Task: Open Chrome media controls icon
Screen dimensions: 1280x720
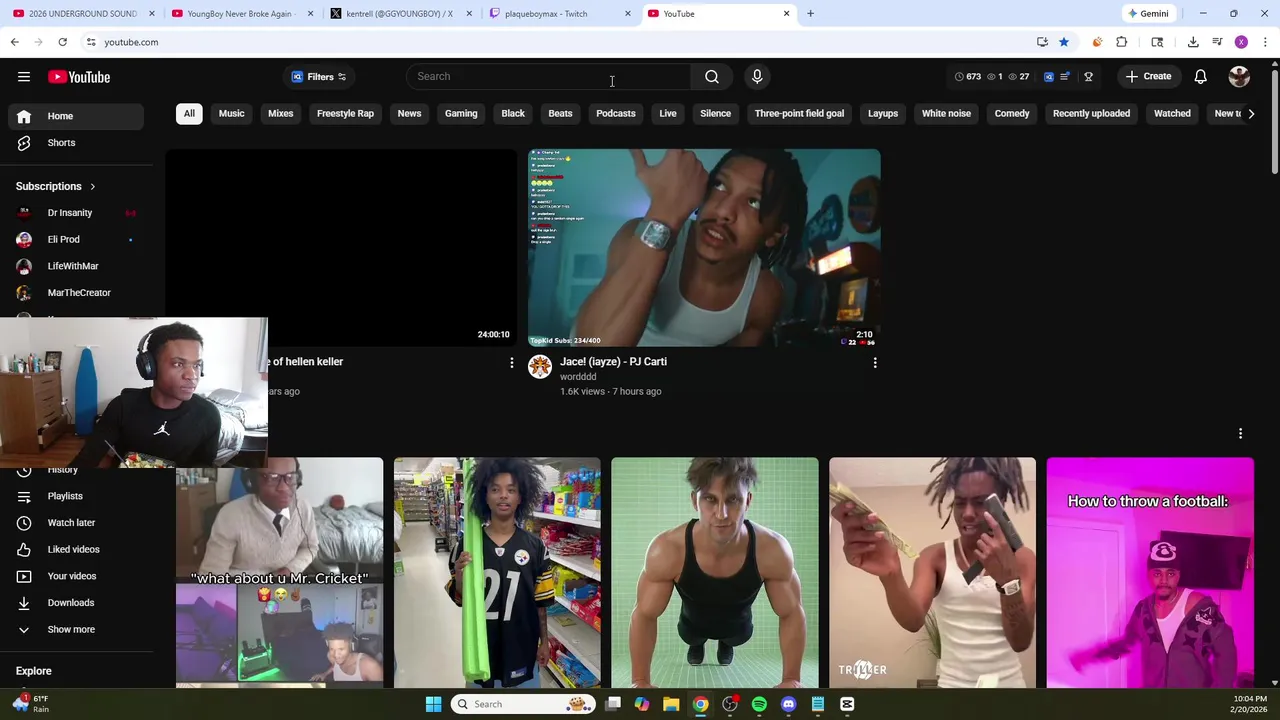Action: click(x=1217, y=42)
